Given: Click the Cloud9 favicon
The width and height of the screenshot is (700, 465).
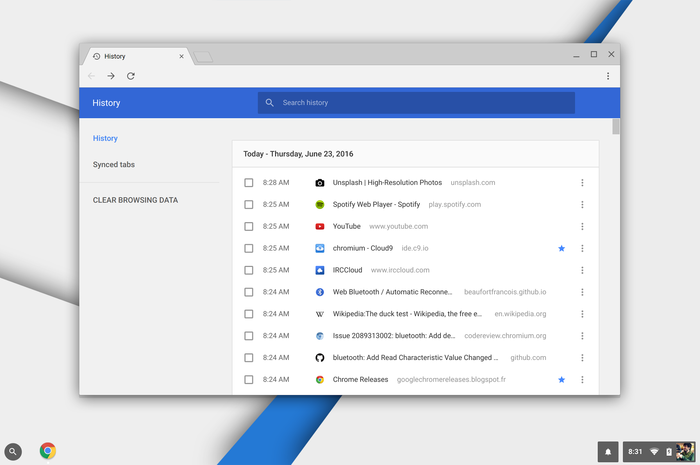Looking at the screenshot, I should (320, 248).
